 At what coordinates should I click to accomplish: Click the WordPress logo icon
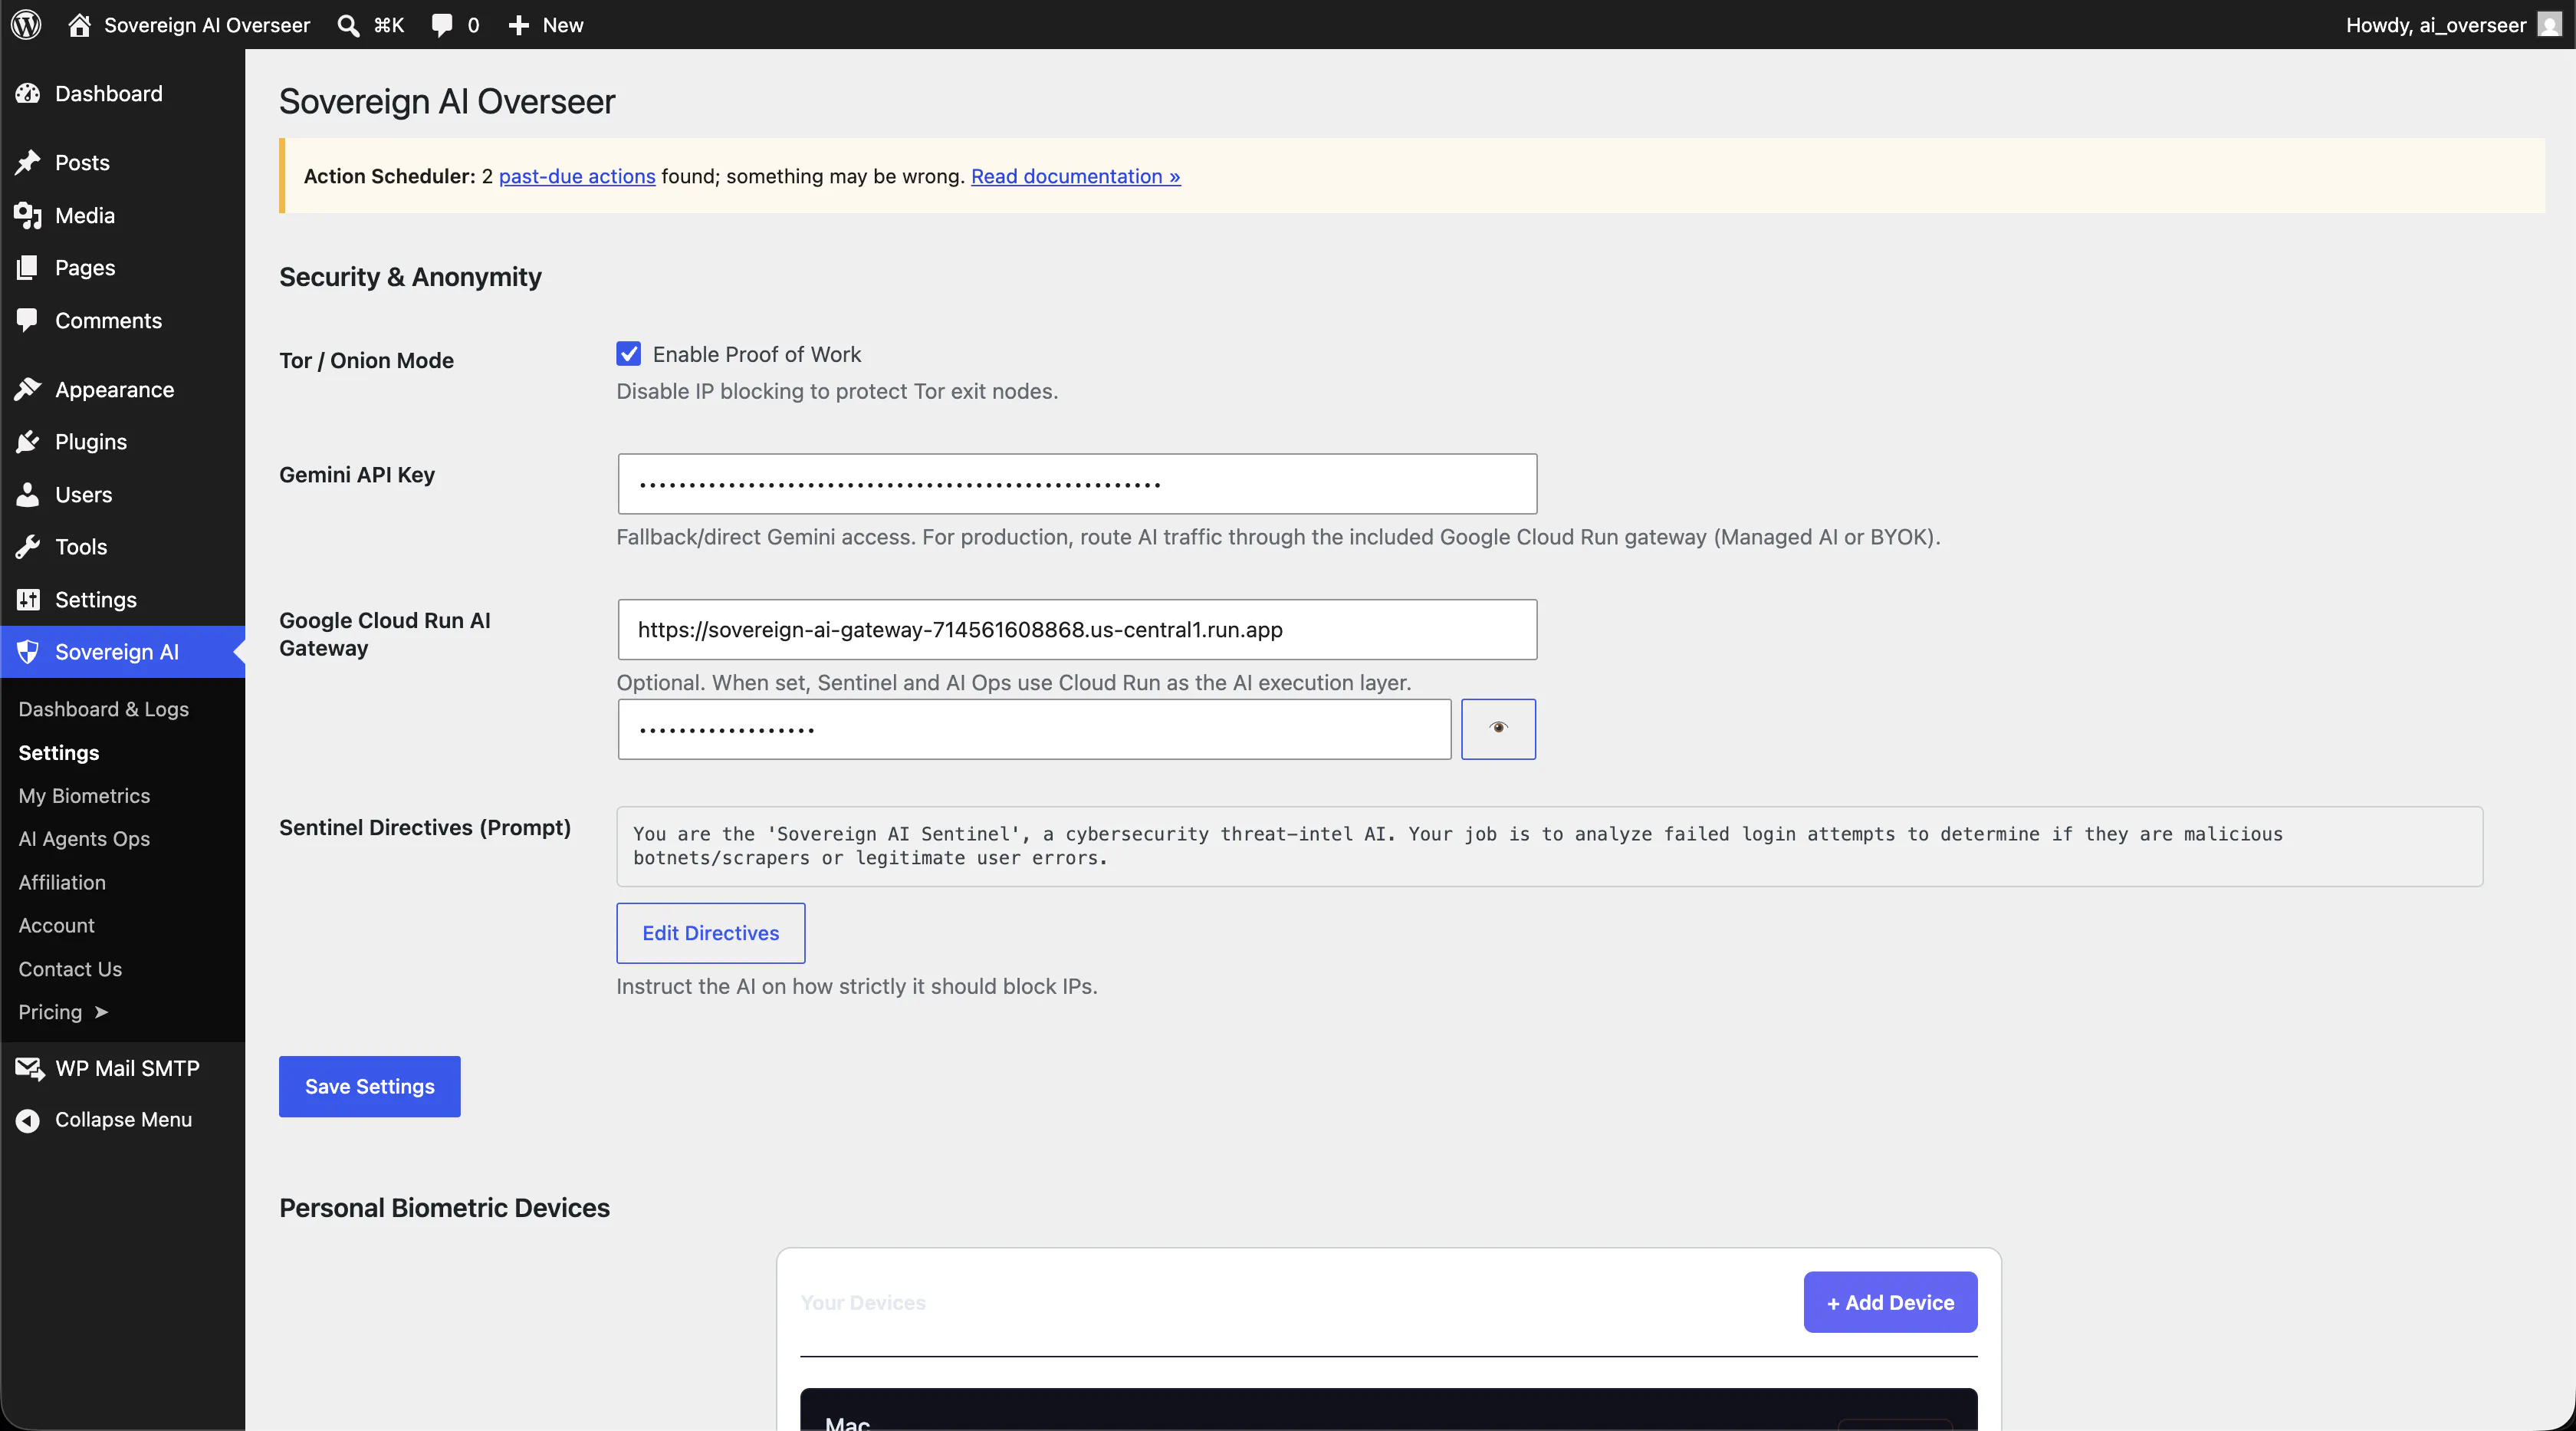click(27, 25)
